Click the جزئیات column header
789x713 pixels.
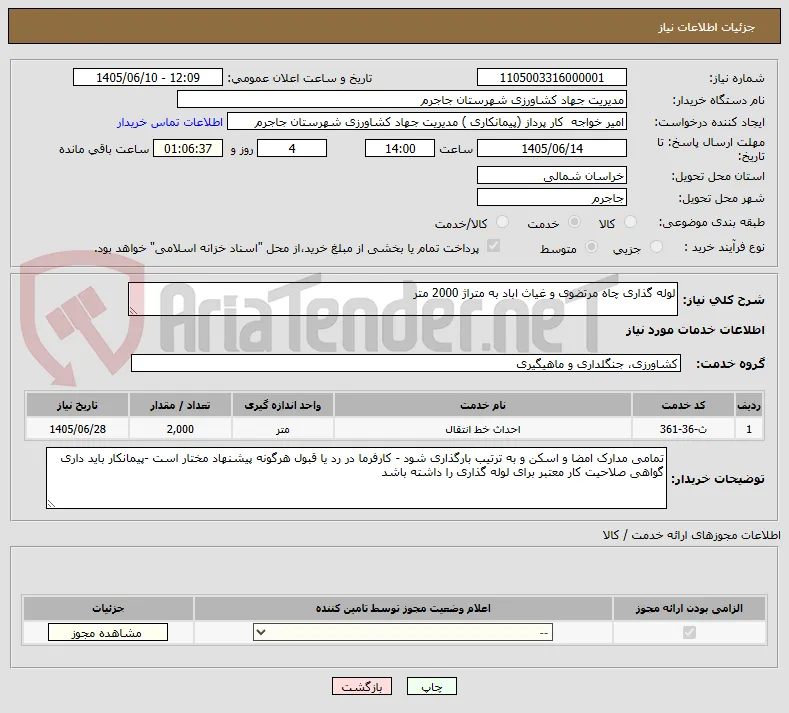tap(108, 608)
